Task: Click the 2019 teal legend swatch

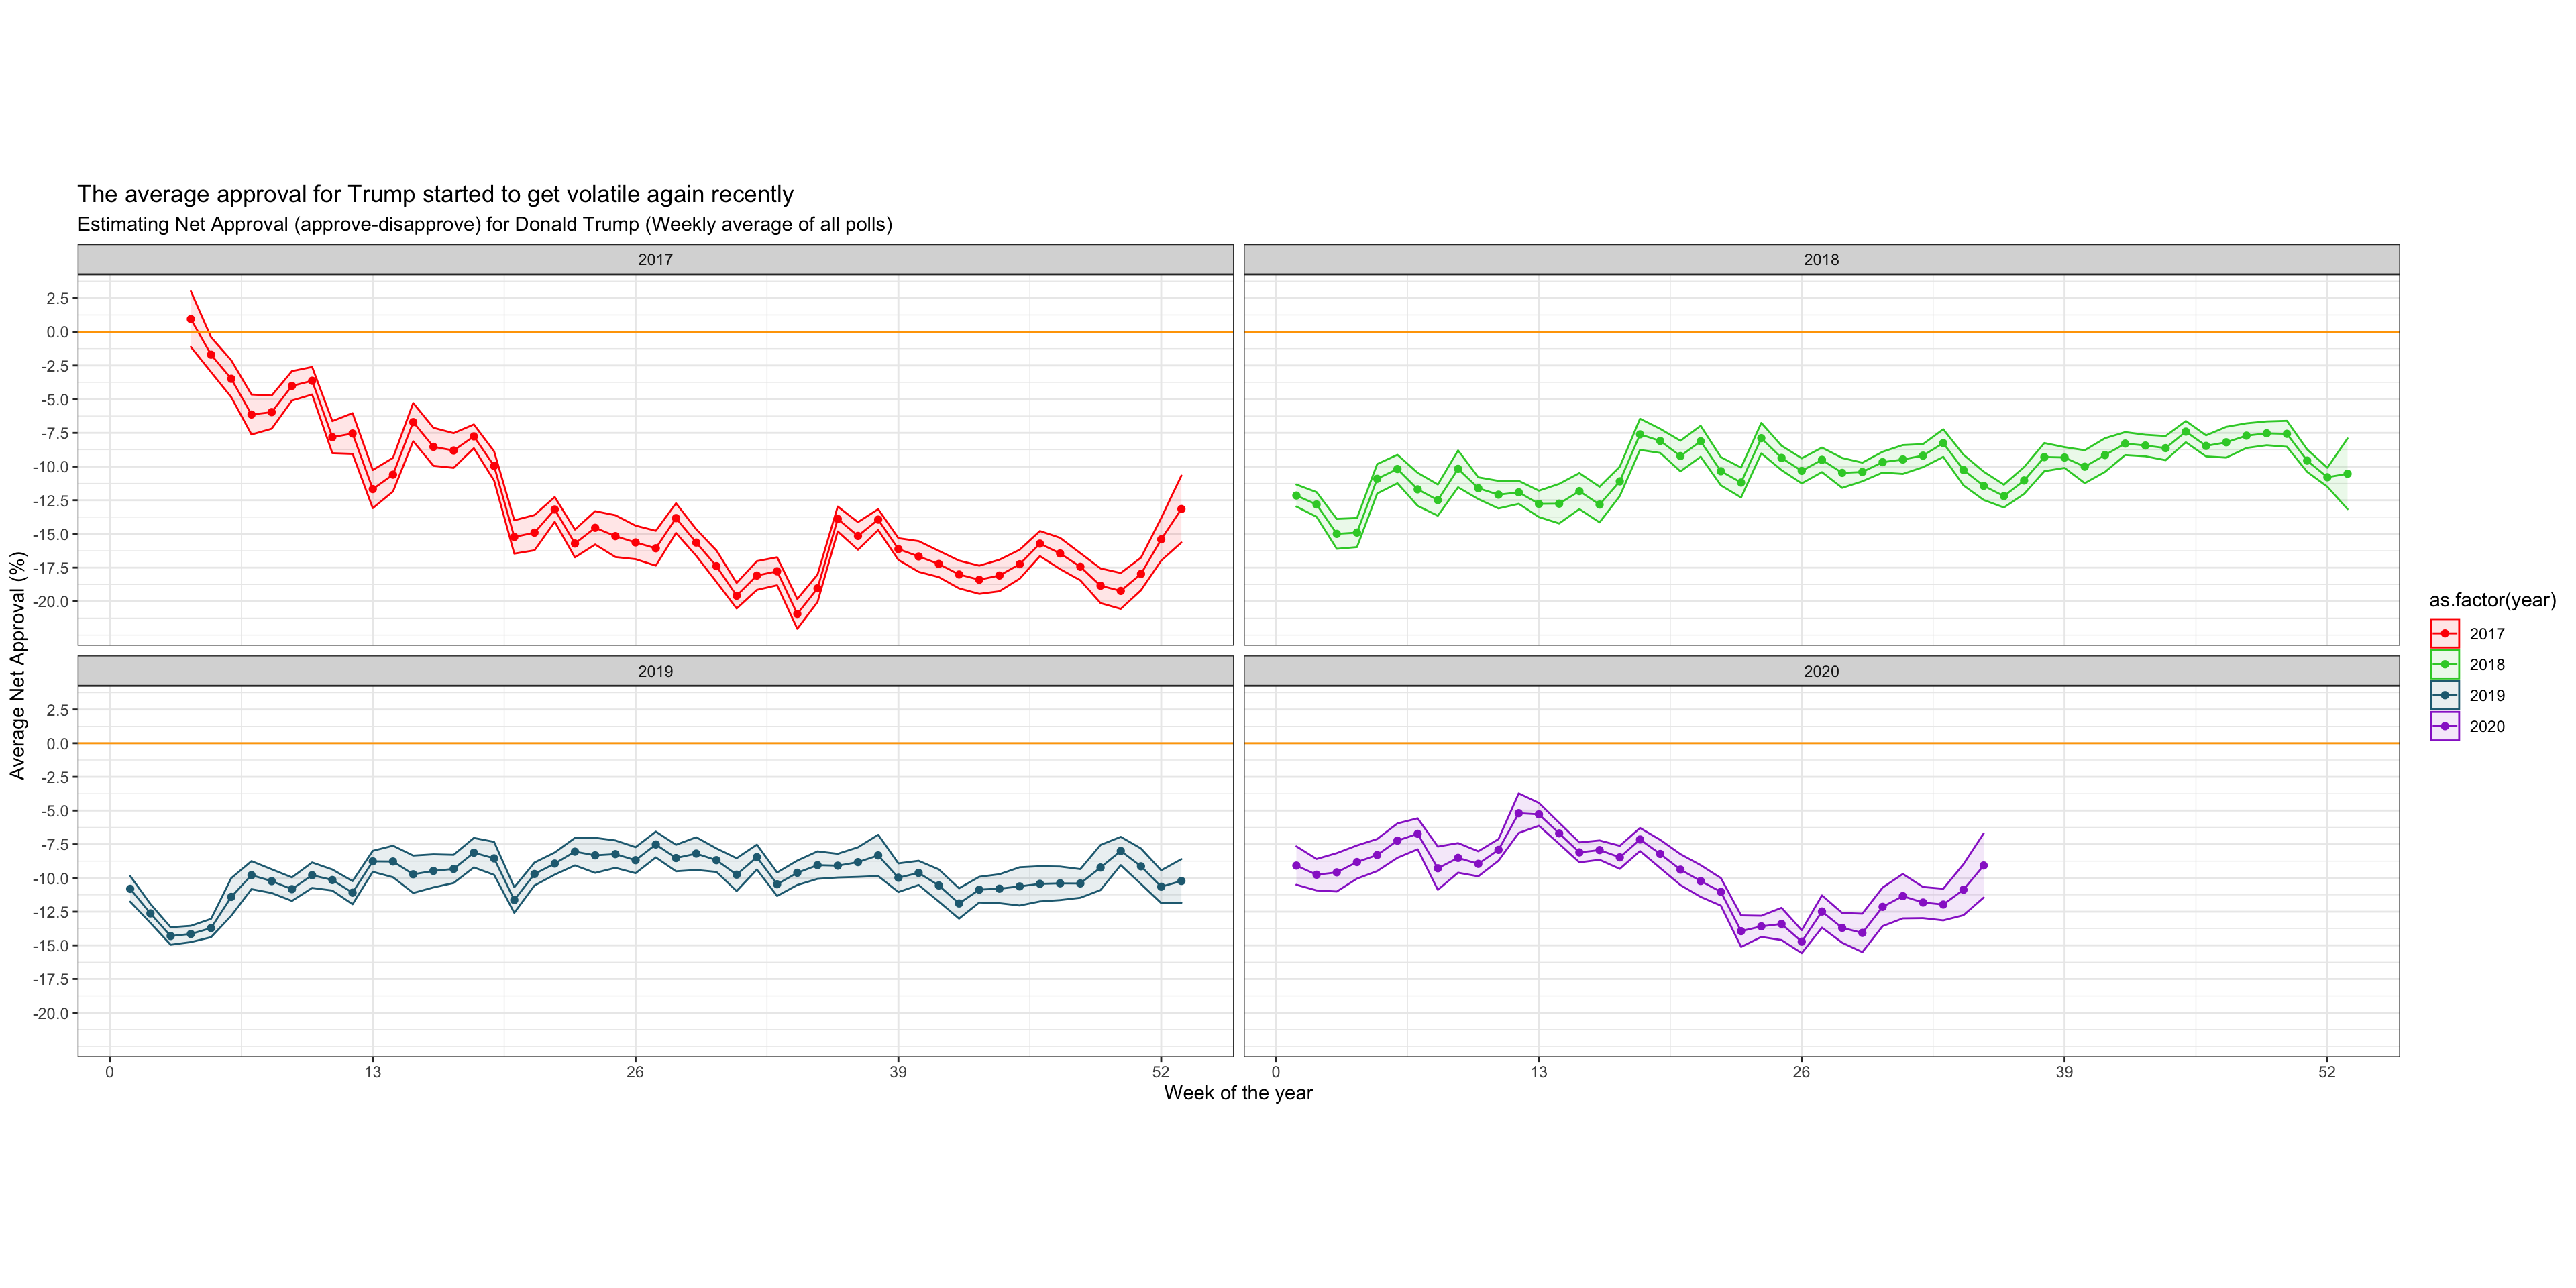Action: (x=2444, y=695)
